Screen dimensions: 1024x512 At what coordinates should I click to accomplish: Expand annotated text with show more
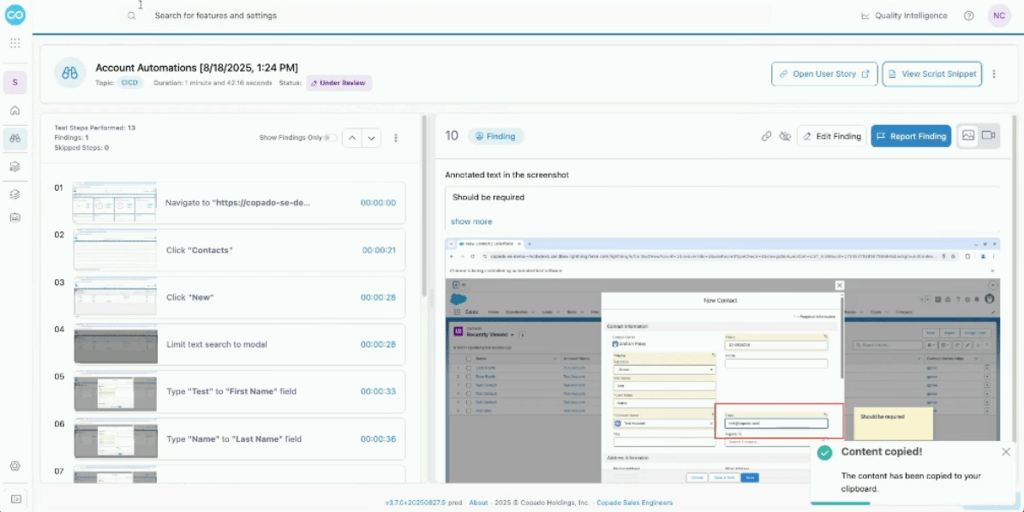point(472,221)
